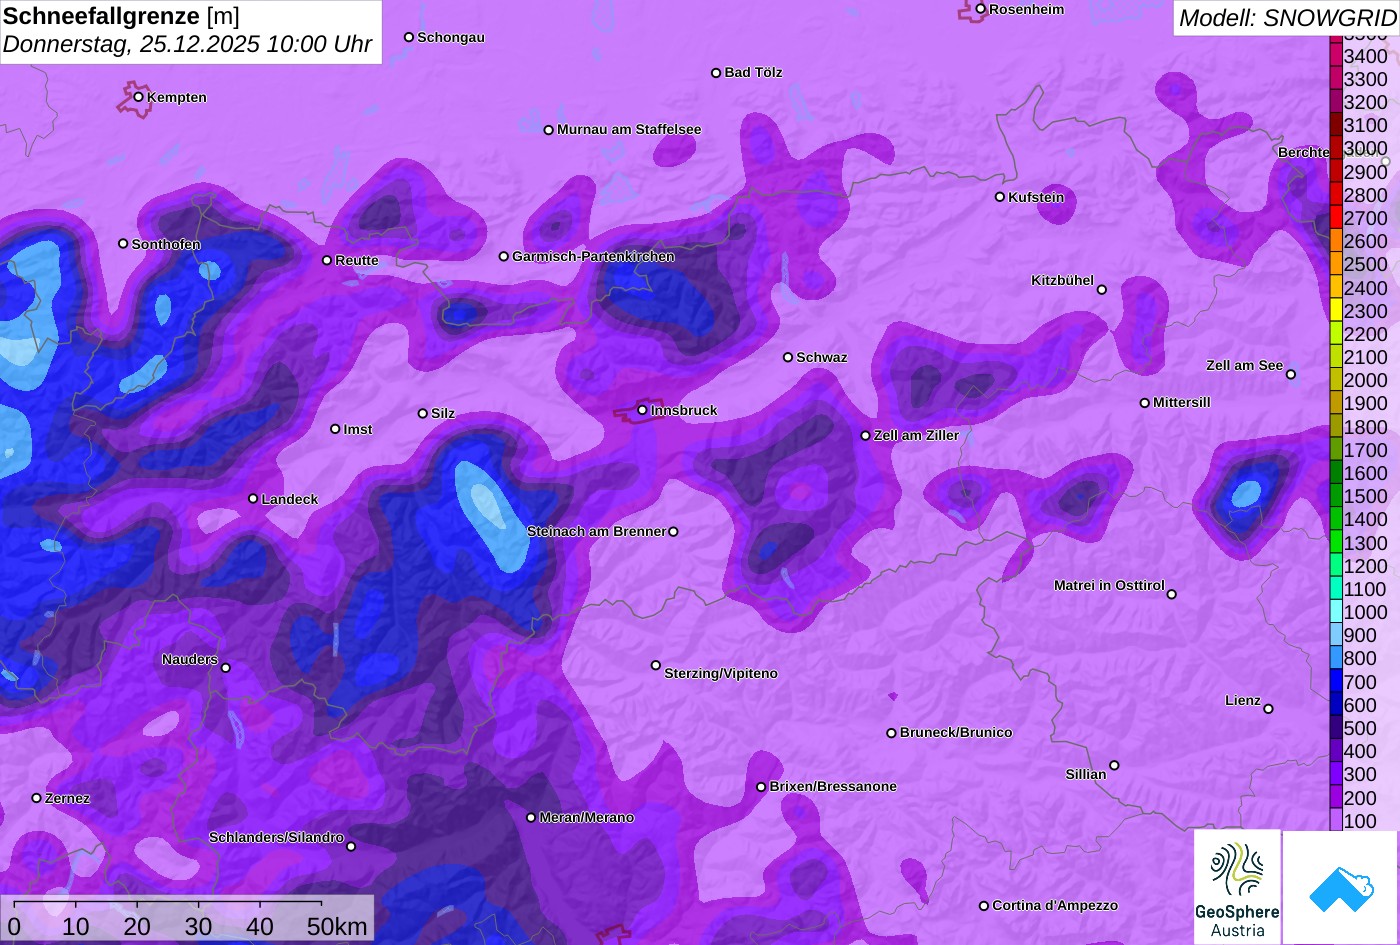
Task: Click the 1500 m green legend swatch
Action: [x=1335, y=496]
